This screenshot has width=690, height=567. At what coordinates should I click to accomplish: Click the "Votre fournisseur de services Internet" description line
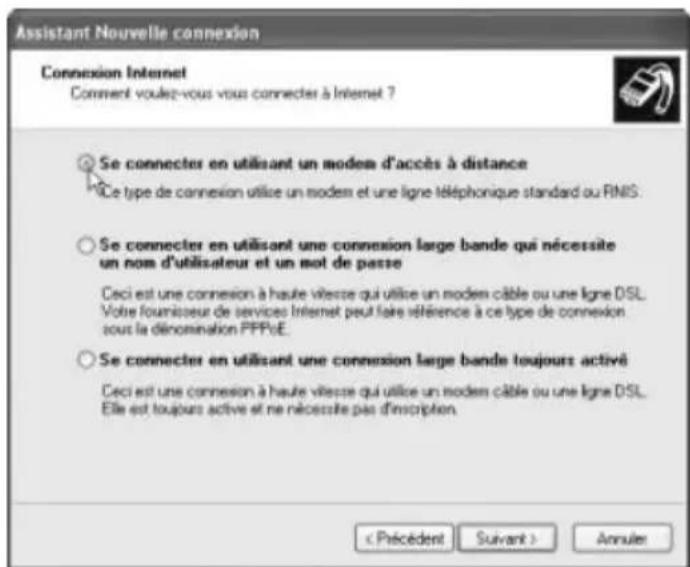click(363, 311)
